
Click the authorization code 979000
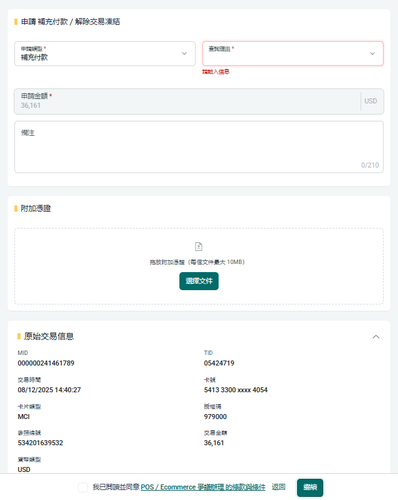pyautogui.click(x=215, y=417)
